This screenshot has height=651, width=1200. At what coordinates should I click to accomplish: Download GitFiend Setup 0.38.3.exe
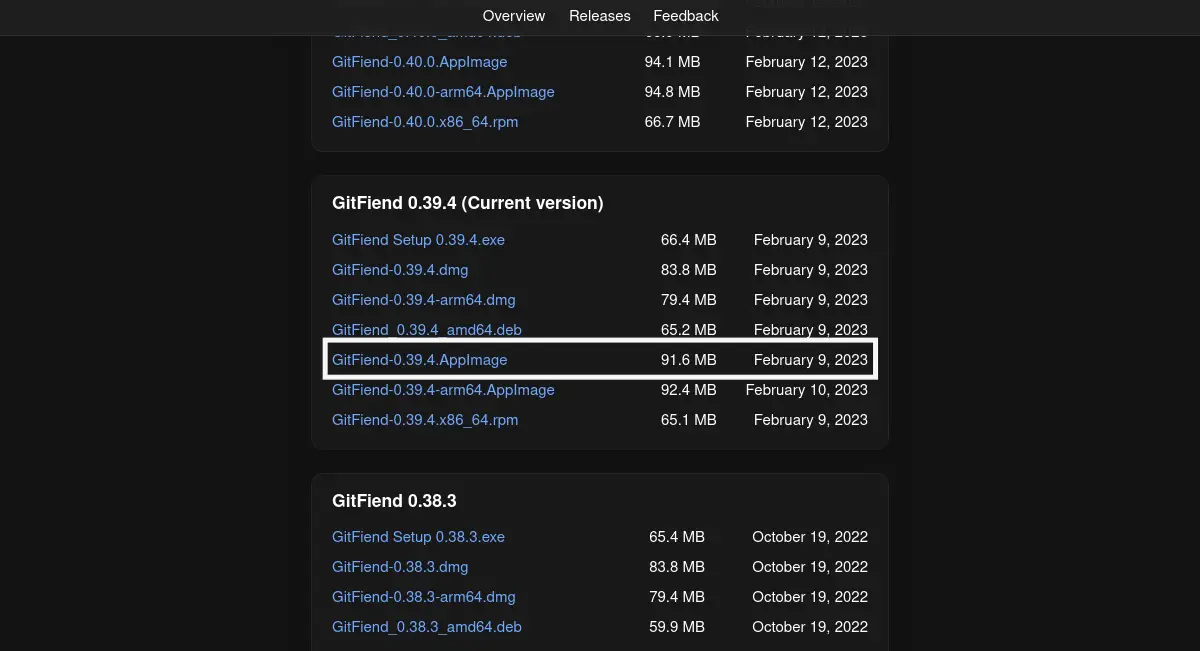[x=419, y=537]
